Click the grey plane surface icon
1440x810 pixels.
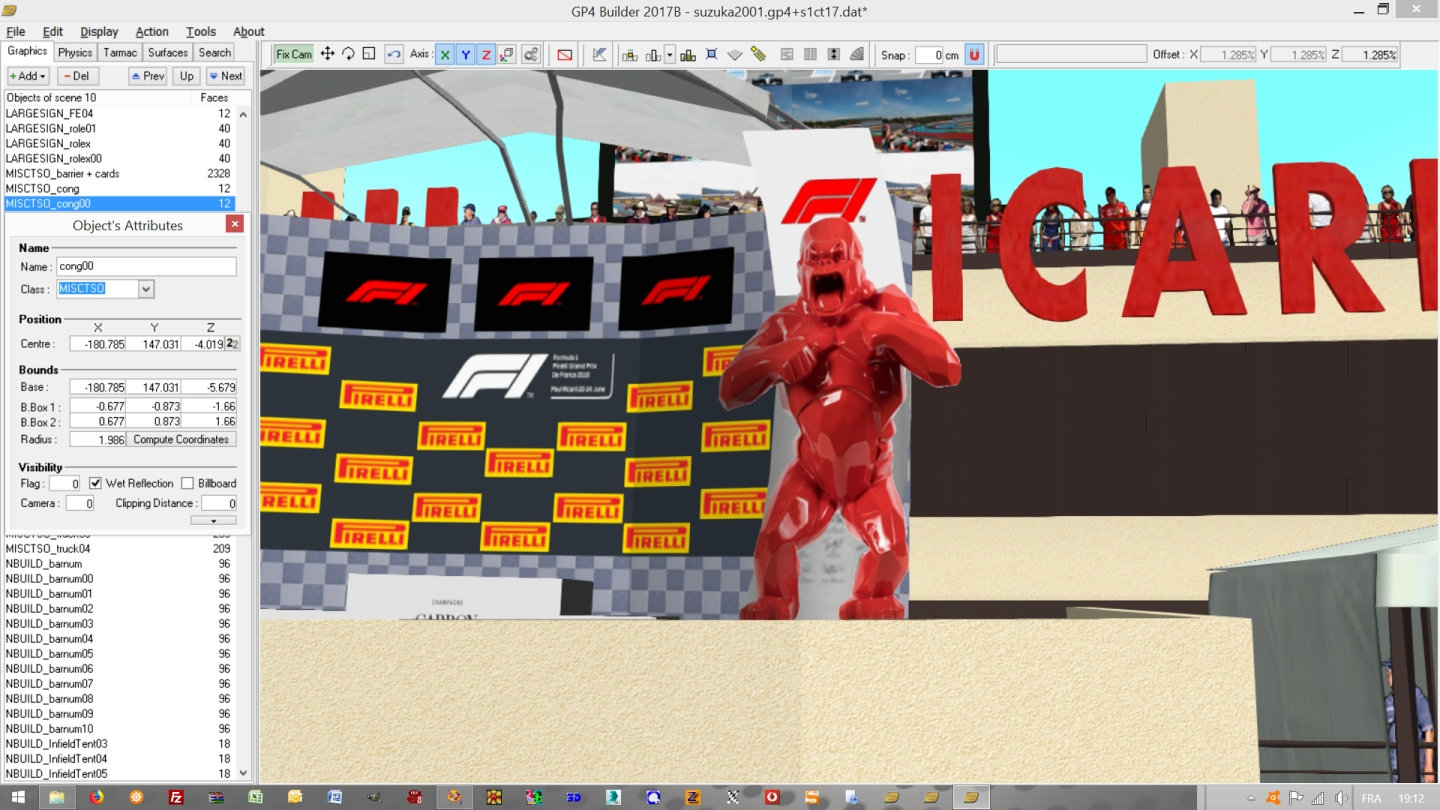click(735, 54)
